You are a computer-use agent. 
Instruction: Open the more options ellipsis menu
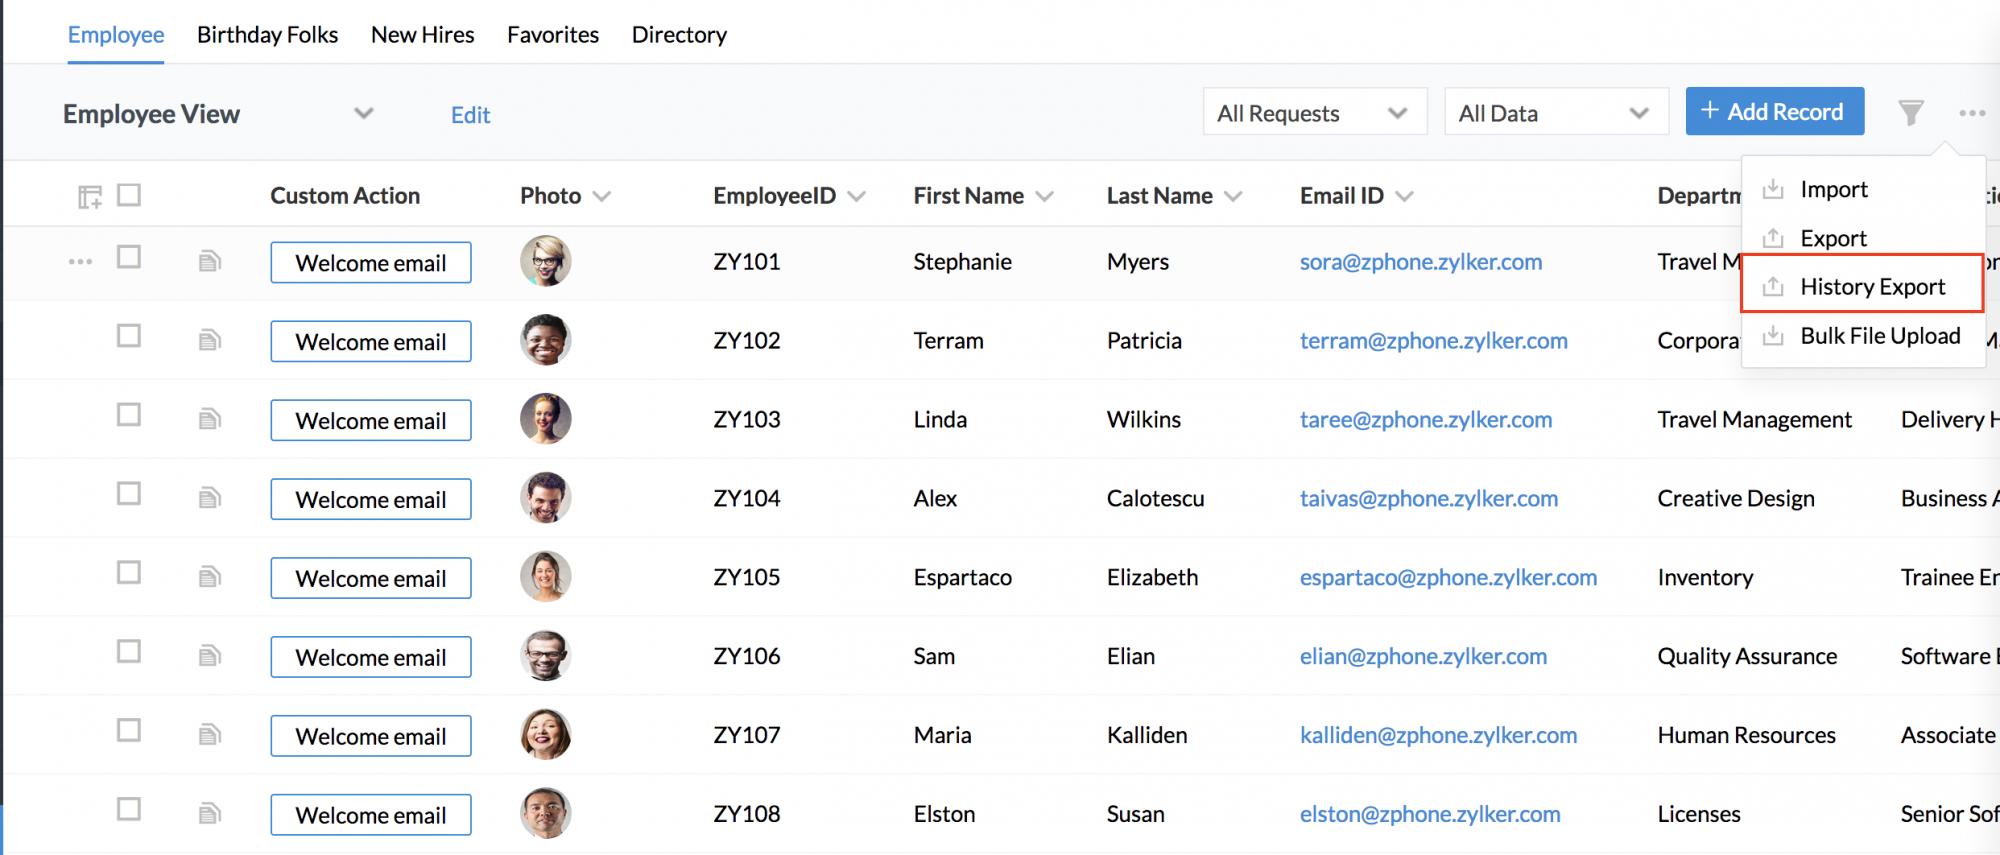pos(1972,113)
